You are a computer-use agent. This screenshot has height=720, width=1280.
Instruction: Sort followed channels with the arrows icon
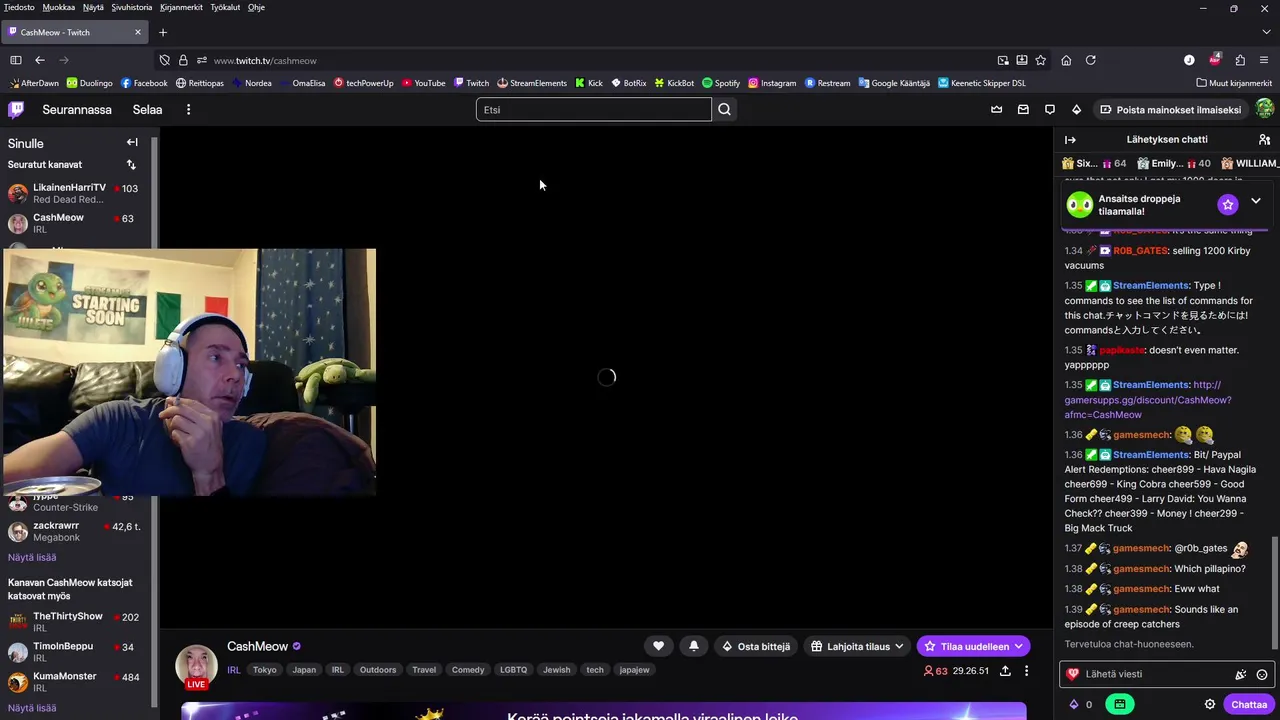[x=131, y=164]
